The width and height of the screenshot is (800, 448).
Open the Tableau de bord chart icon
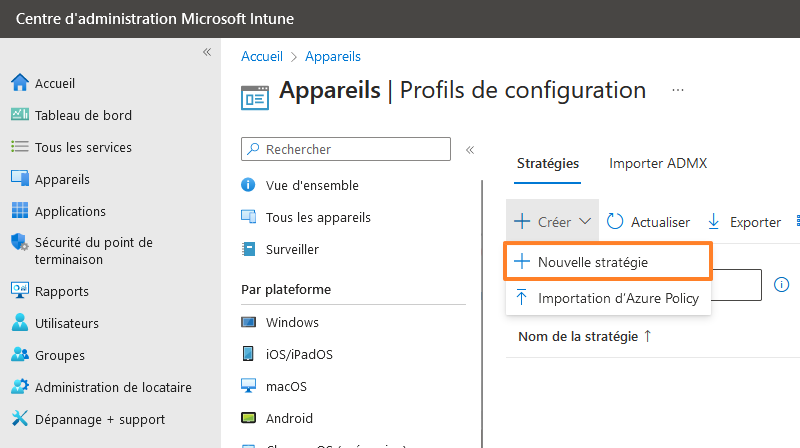[x=20, y=114]
